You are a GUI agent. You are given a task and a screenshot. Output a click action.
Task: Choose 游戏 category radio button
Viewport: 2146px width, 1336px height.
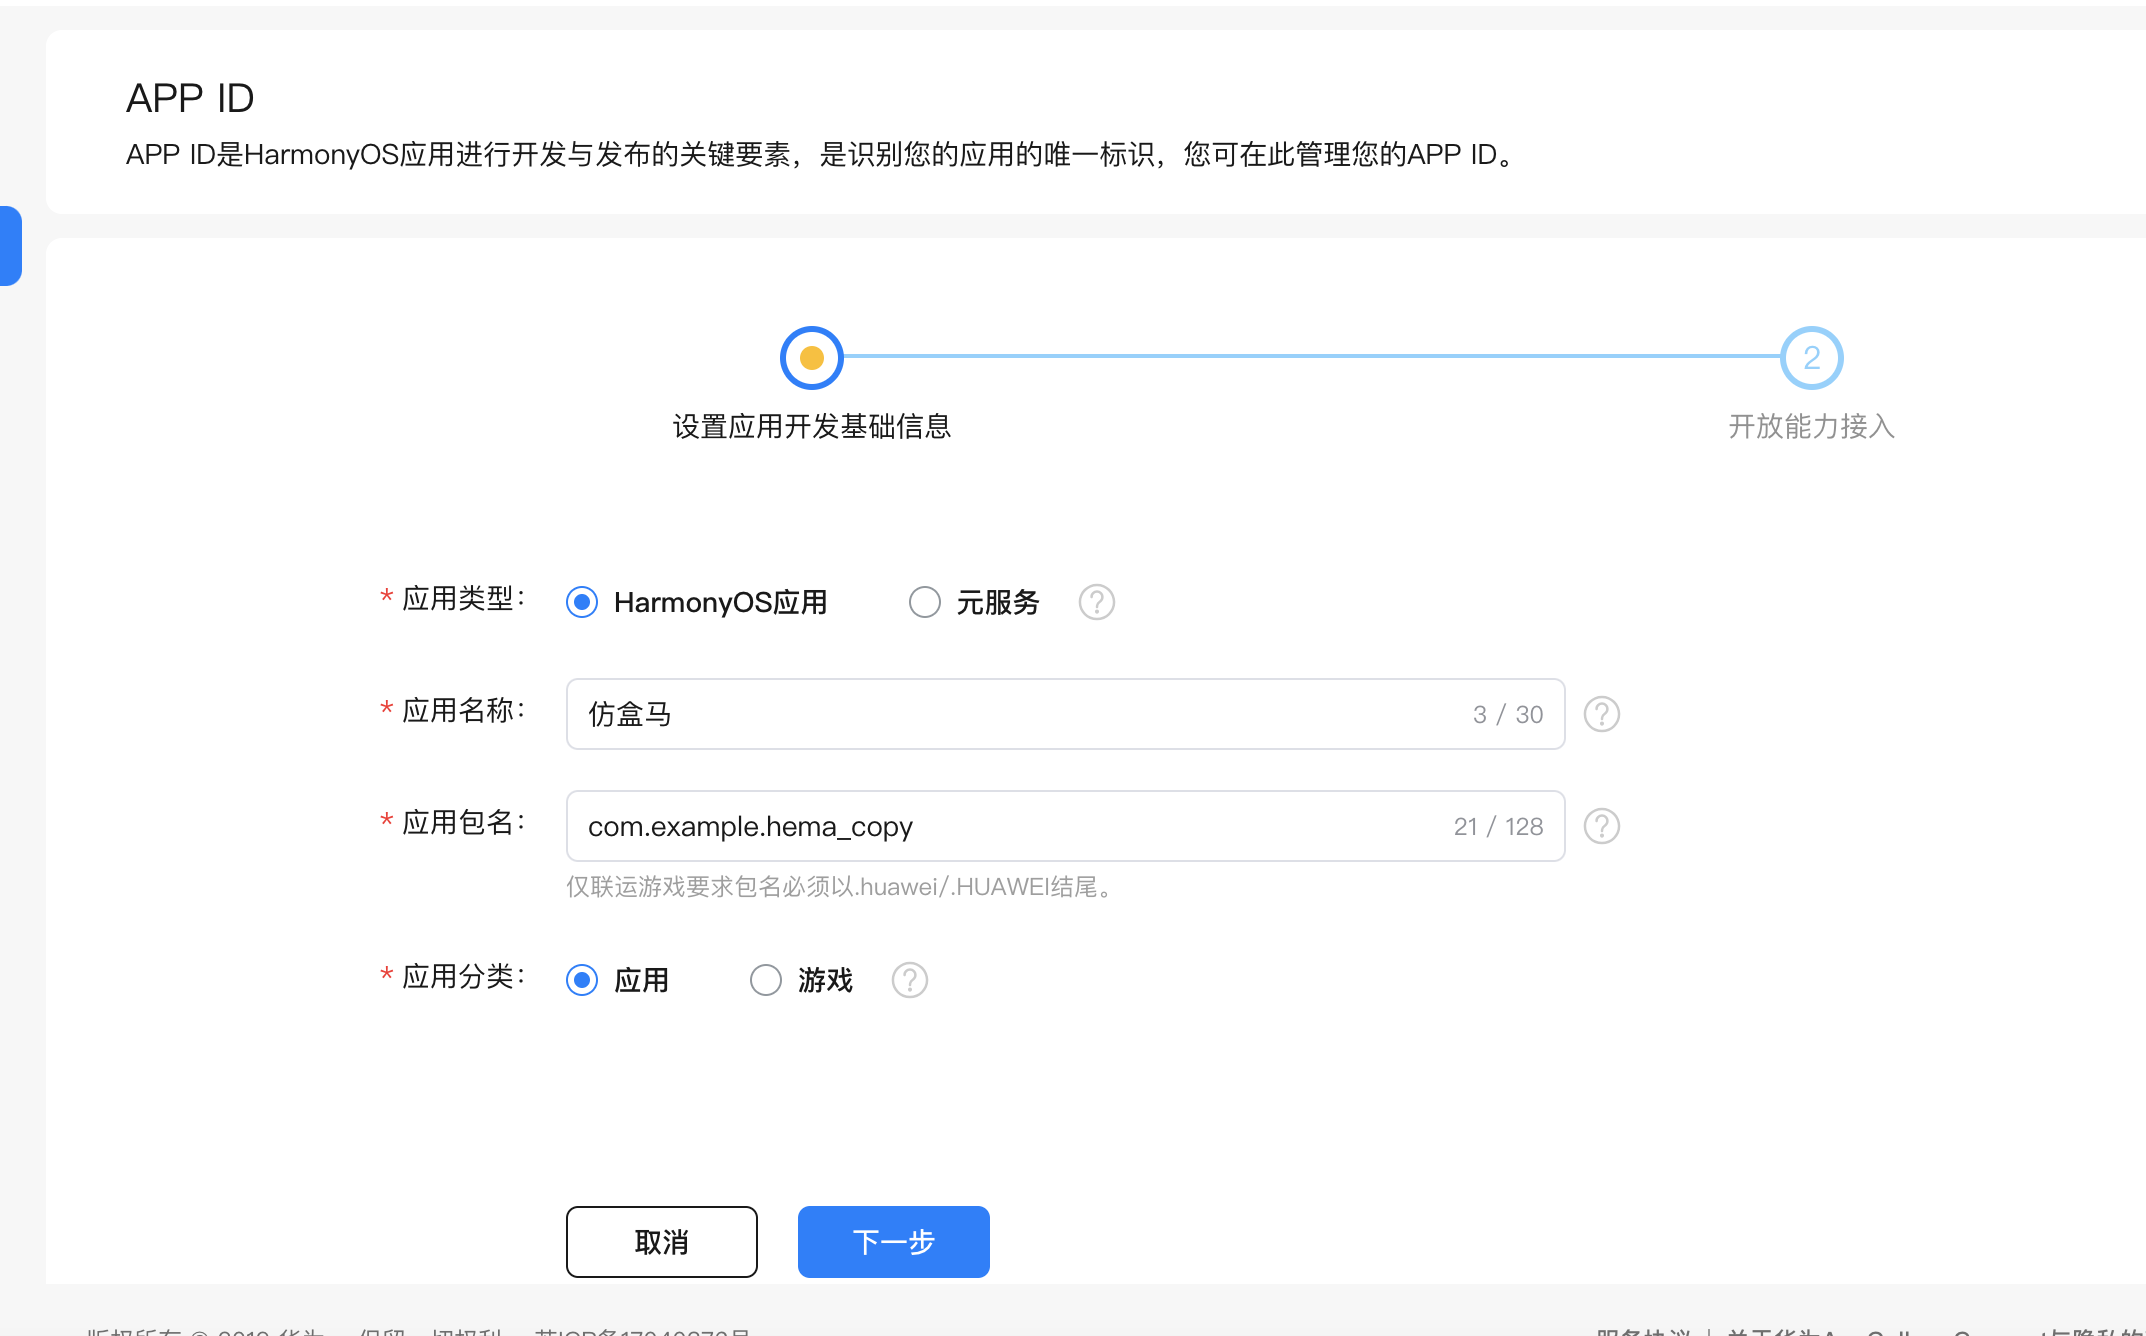point(766,980)
